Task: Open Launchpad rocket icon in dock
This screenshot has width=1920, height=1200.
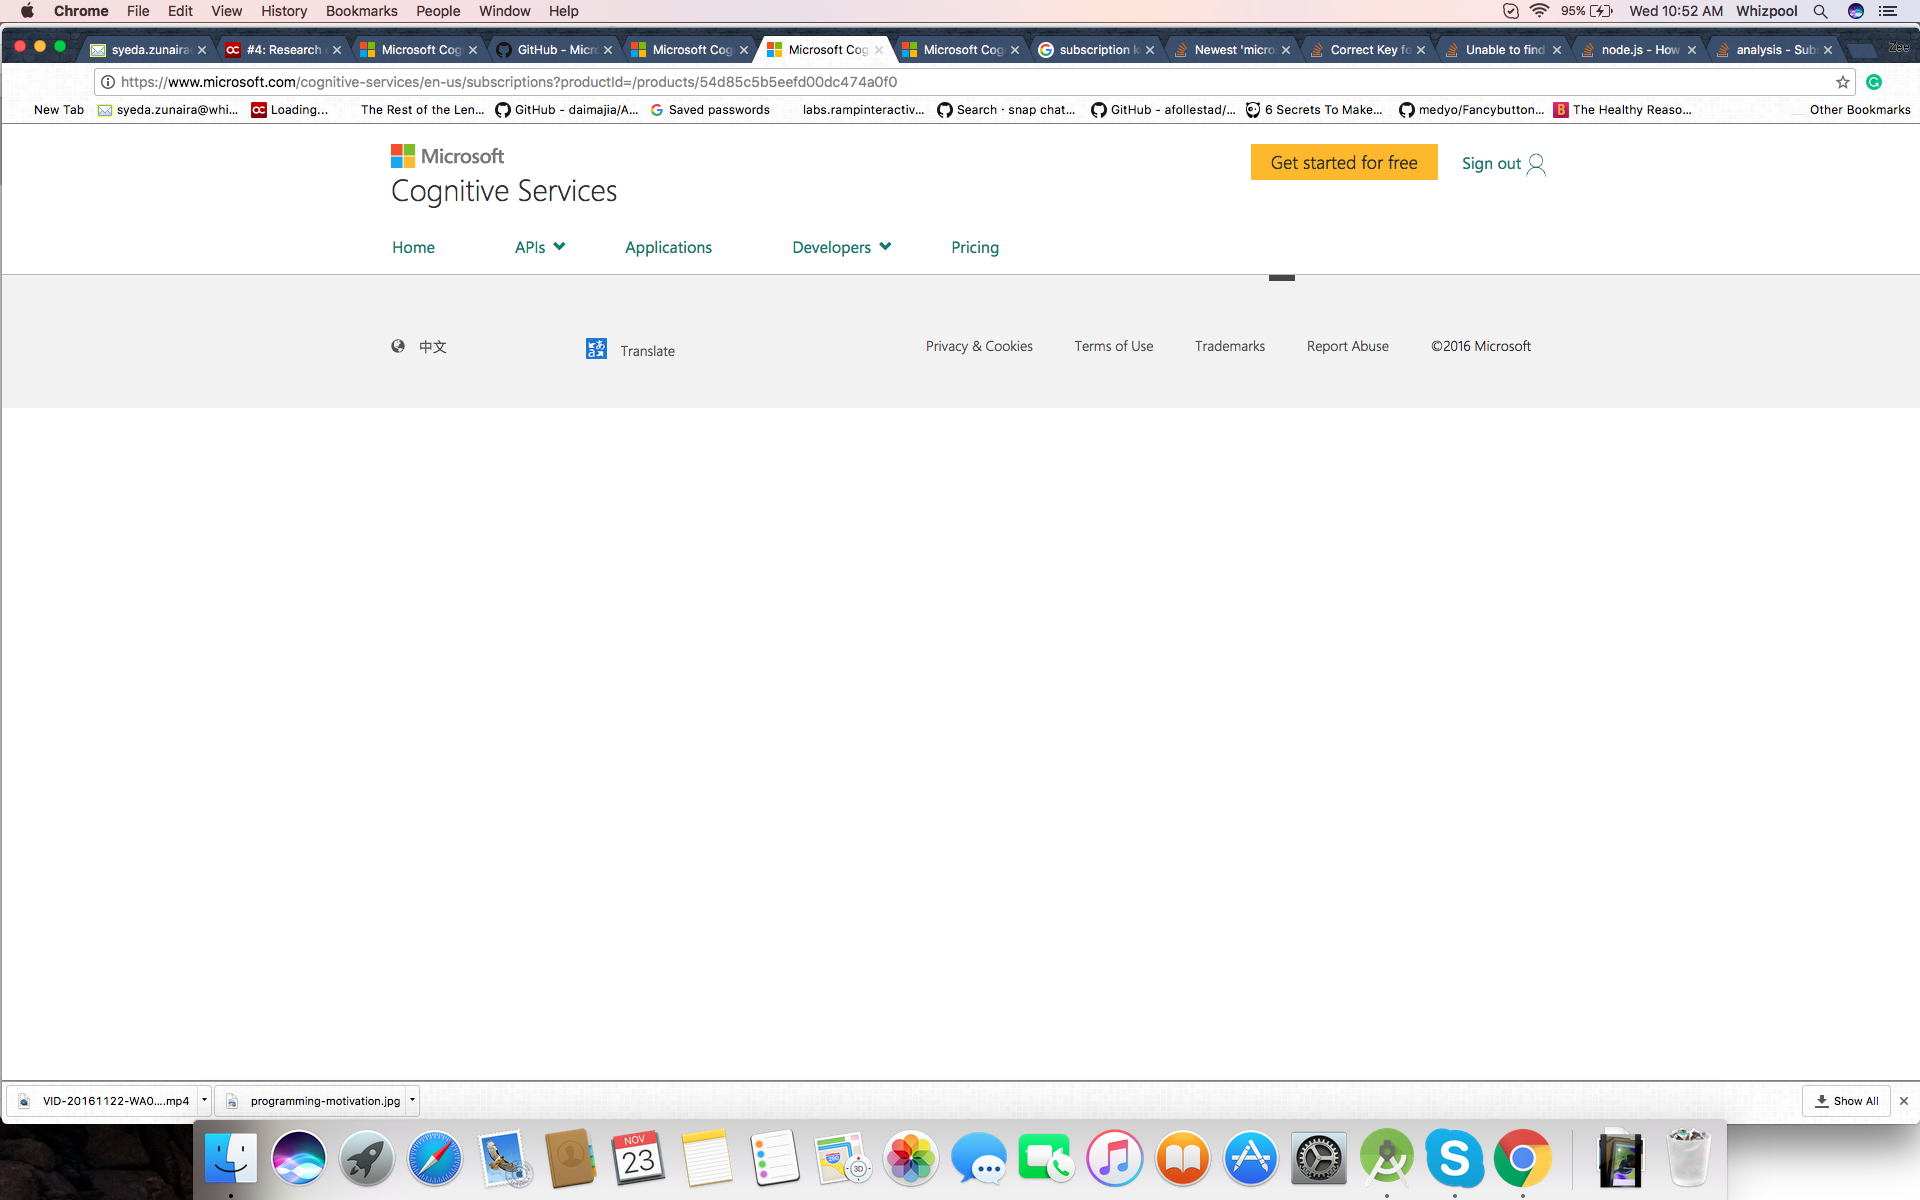Action: pyautogui.click(x=366, y=1159)
